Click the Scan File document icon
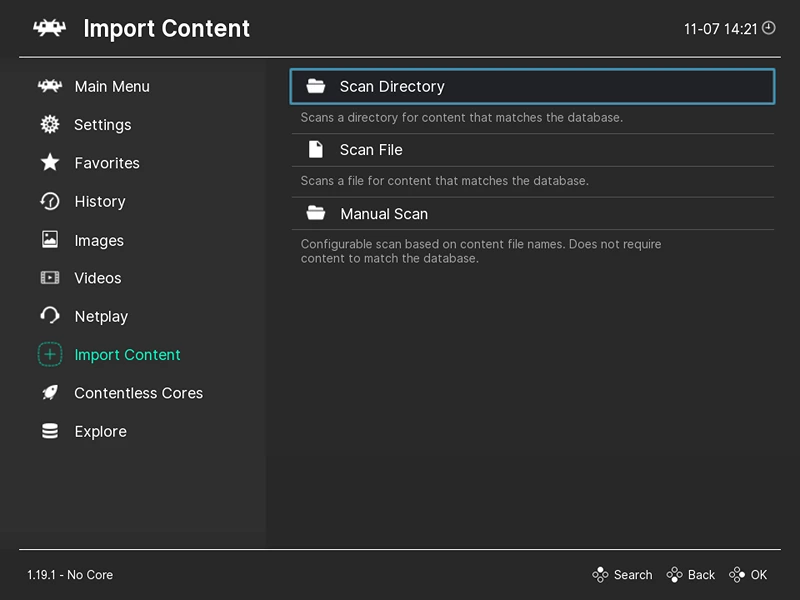 316,149
